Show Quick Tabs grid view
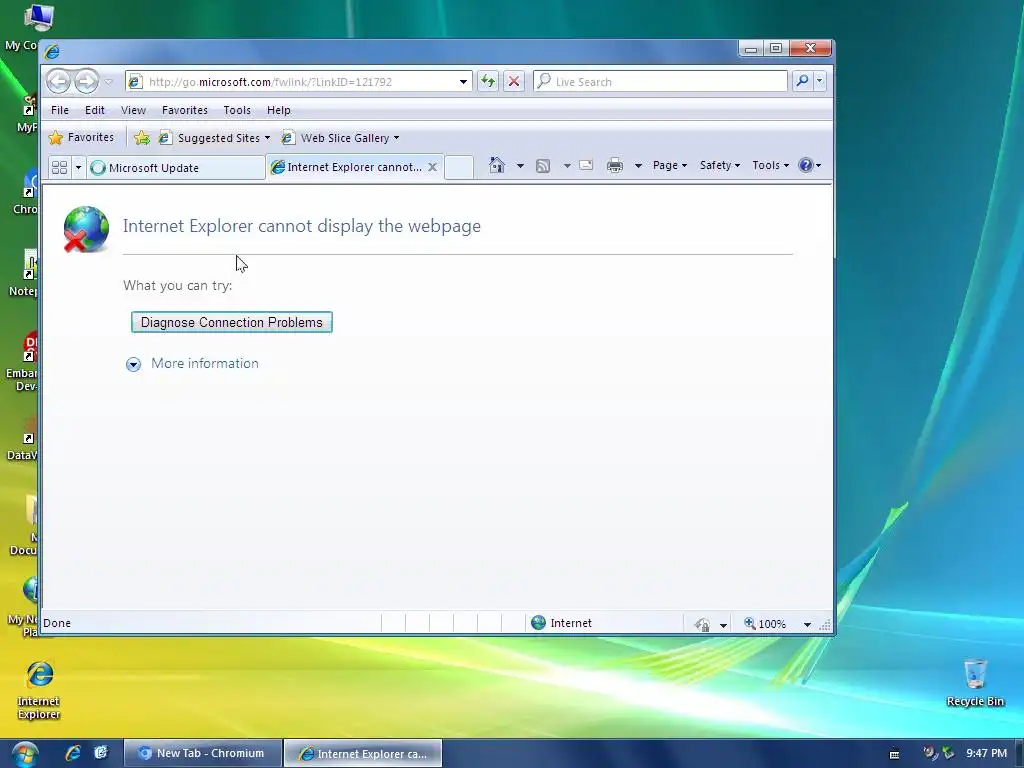1024x768 pixels. 59,167
